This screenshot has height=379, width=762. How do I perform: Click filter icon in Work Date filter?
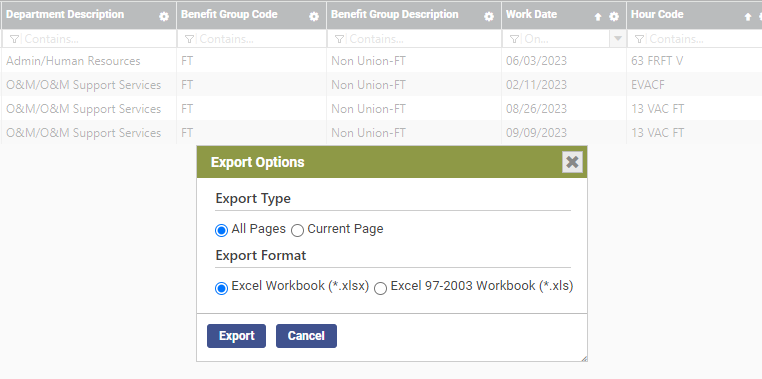pos(514,39)
